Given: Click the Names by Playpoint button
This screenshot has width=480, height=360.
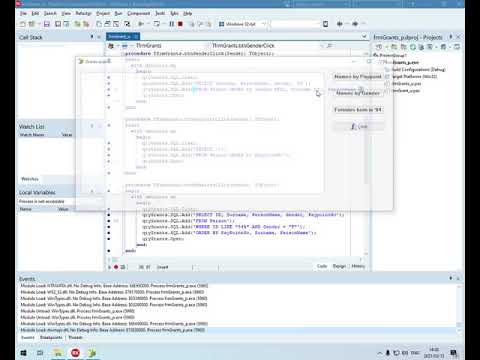Looking at the screenshot, I should pos(358,77).
